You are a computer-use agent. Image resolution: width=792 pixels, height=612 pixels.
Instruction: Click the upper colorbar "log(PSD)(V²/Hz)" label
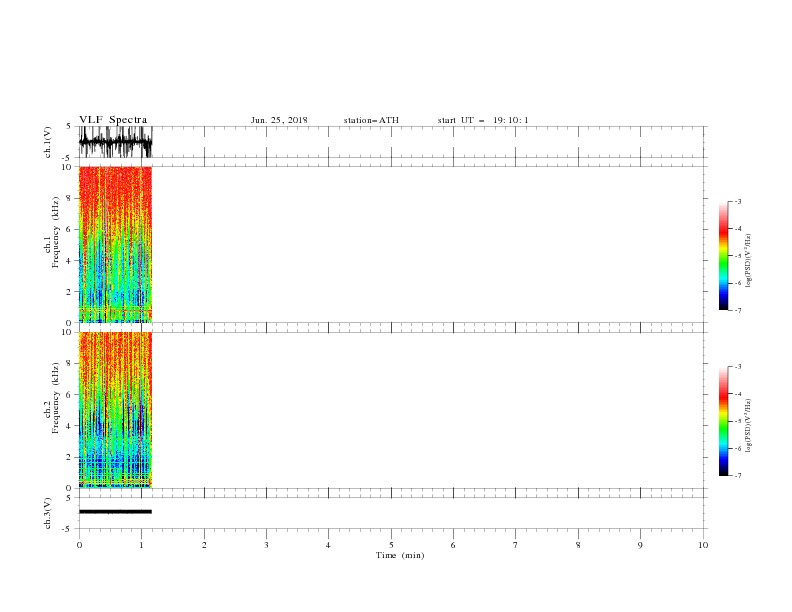tap(749, 261)
